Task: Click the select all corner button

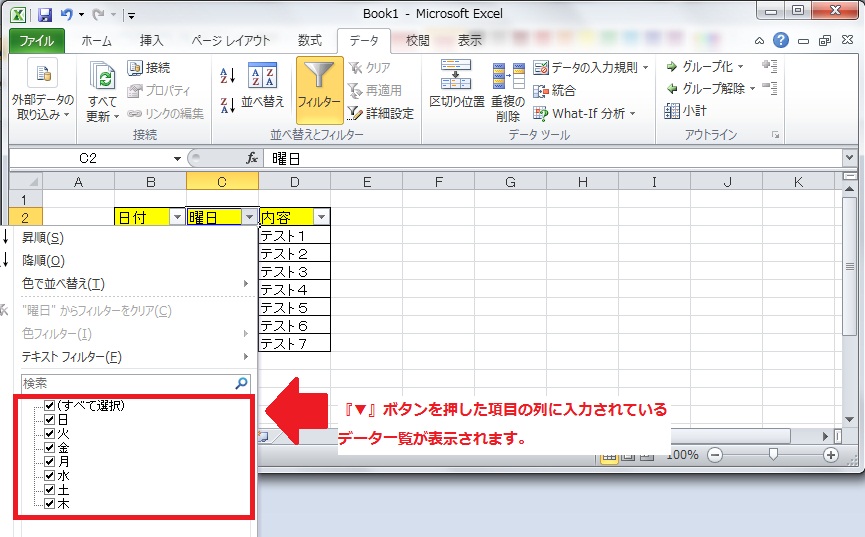Action: pos(26,182)
